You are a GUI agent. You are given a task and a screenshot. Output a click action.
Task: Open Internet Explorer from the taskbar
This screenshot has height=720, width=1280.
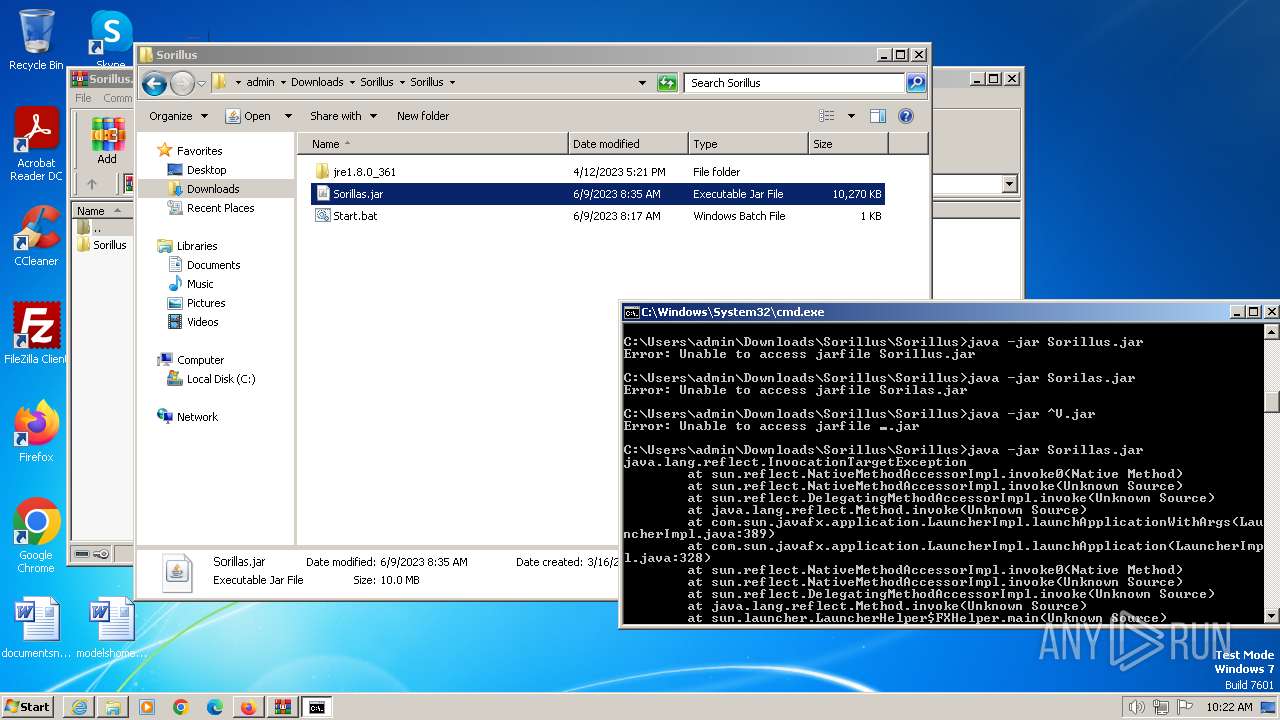coord(79,707)
